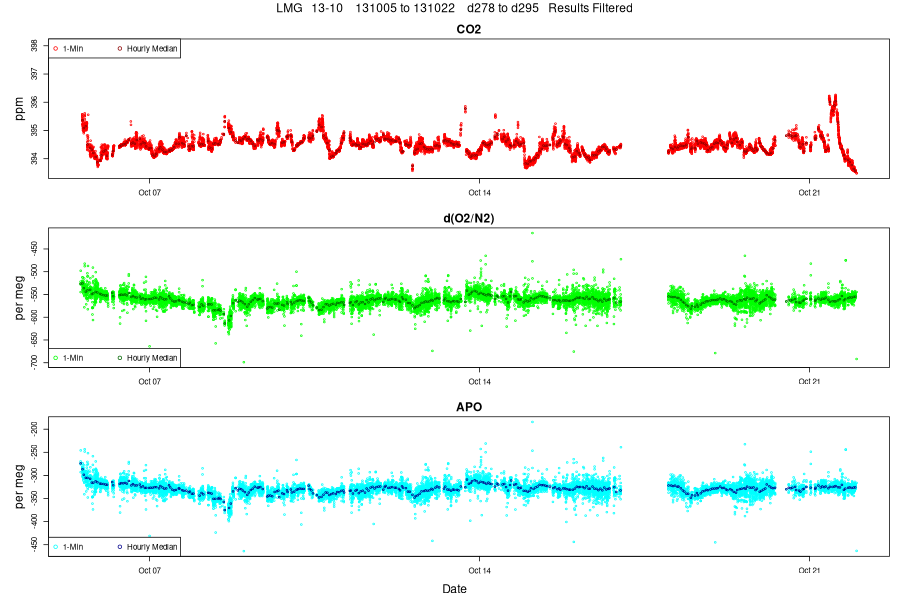Click 'Hourly Median' label in d(O2/N2) legend

point(152,358)
